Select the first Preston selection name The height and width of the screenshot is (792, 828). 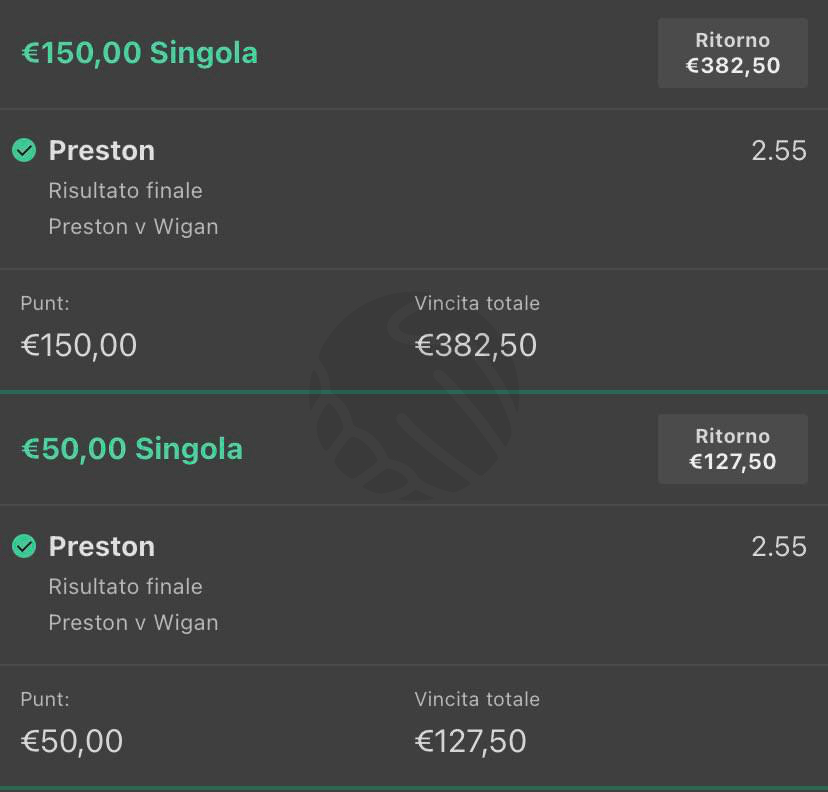click(102, 150)
